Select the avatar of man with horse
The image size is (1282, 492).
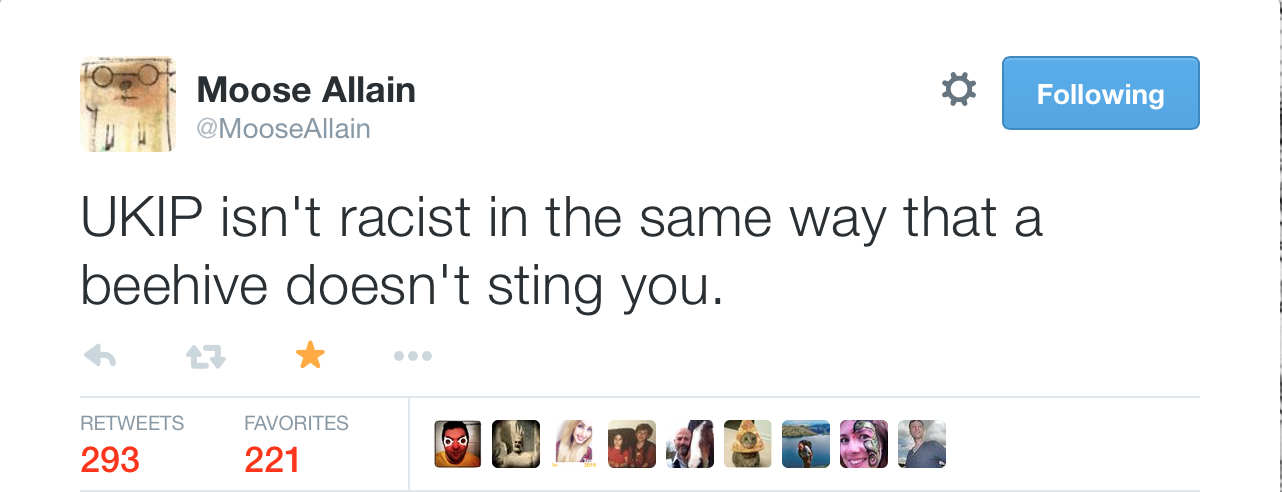[x=690, y=444]
